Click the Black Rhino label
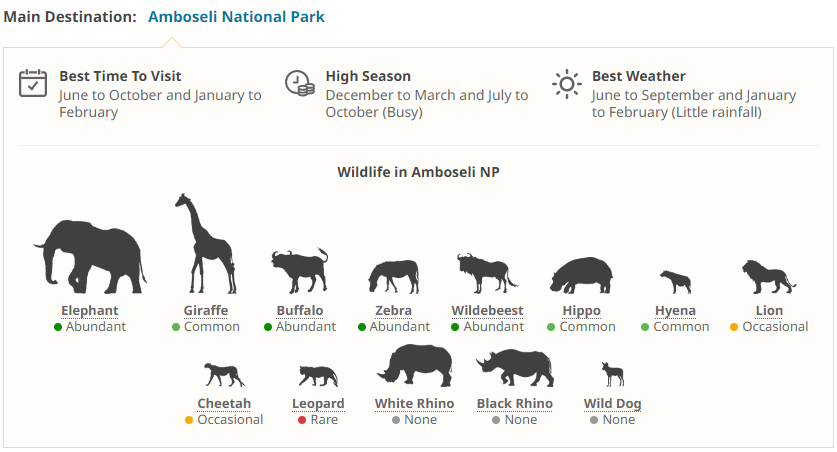This screenshot has width=837, height=452. (x=514, y=404)
